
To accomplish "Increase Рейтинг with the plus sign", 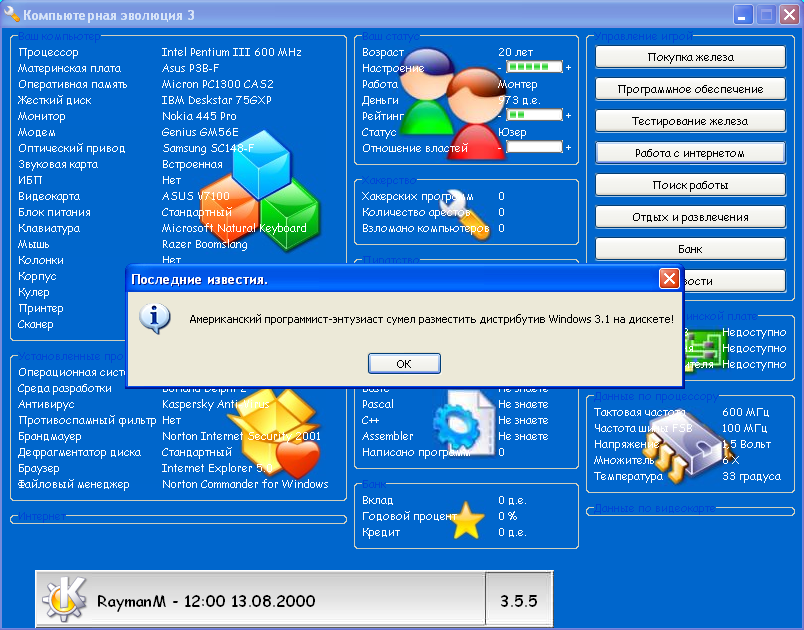I will [568, 115].
